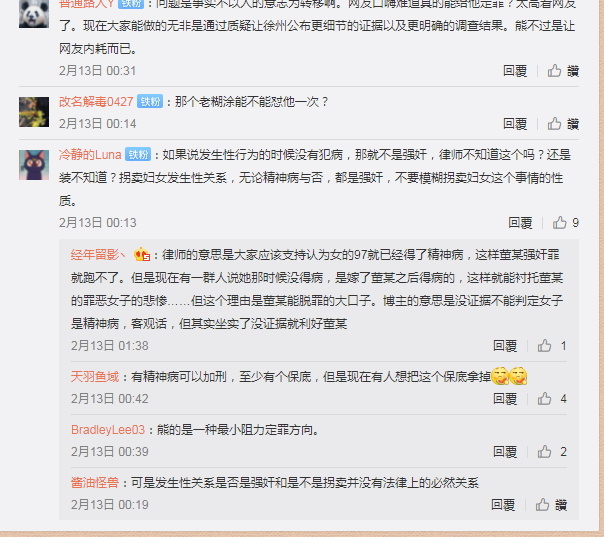Screen dimensions: 604x537
Task: Like the BradleyLee03 reply
Action: pos(544,451)
